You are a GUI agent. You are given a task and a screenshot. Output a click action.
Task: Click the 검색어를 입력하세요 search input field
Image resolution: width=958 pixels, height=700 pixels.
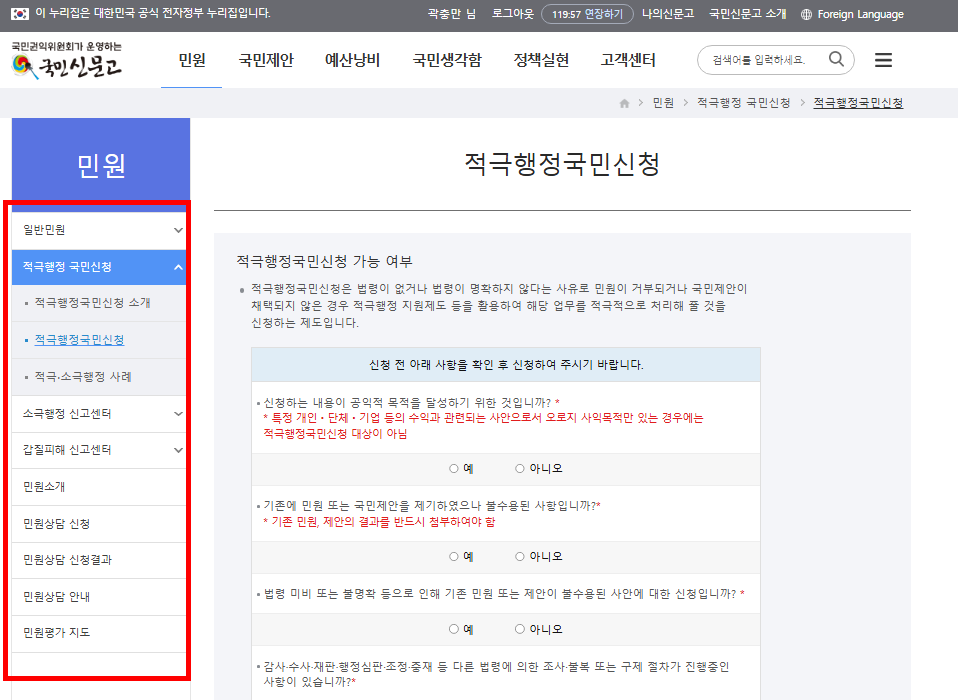[x=760, y=60]
